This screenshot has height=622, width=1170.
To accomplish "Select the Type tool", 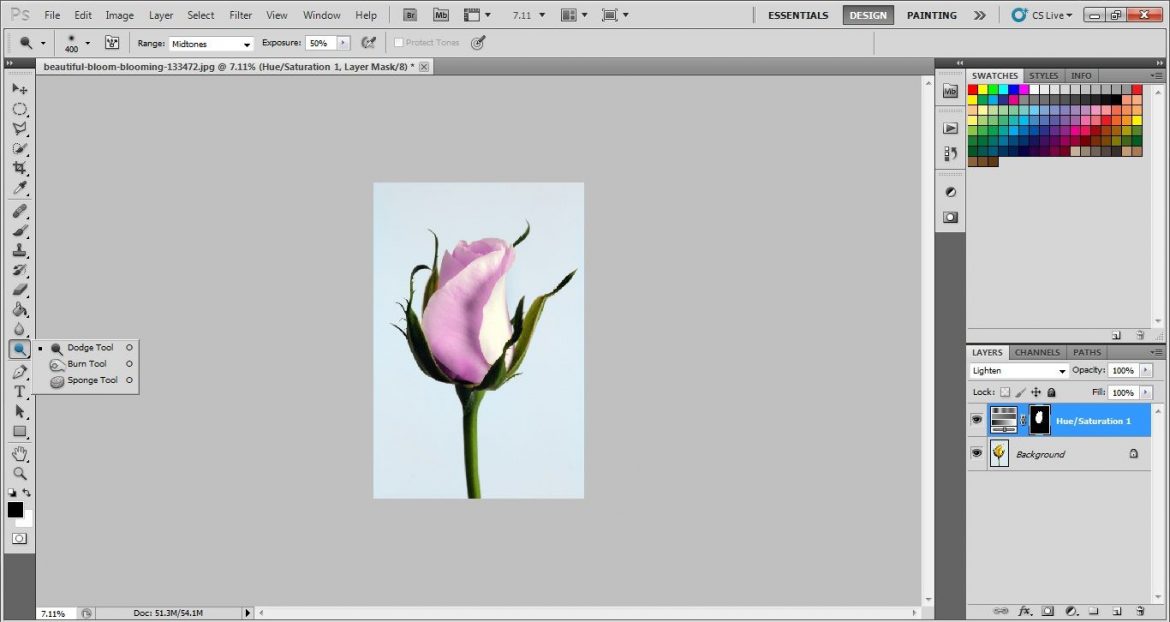I will (19, 392).
